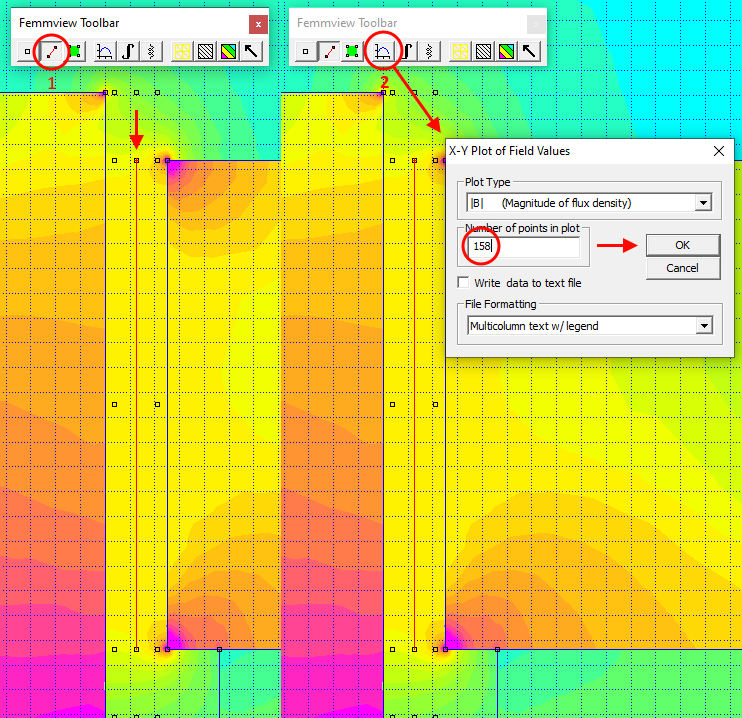Screen dimensions: 742x718
Task: Select green area mode in the grayed-out Femmview Toolbar
Action: (x=352, y=52)
